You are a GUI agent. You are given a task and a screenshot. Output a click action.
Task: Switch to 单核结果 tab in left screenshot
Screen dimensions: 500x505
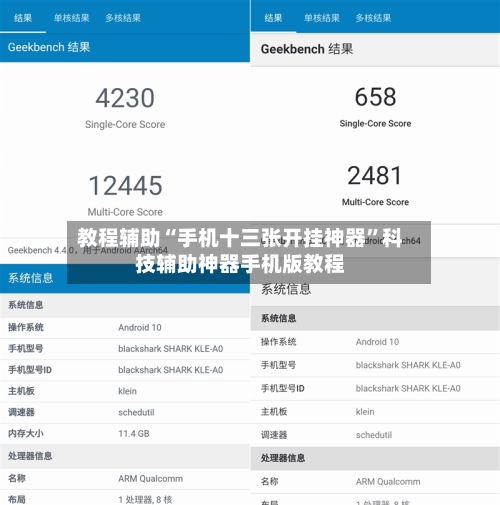pos(72,18)
